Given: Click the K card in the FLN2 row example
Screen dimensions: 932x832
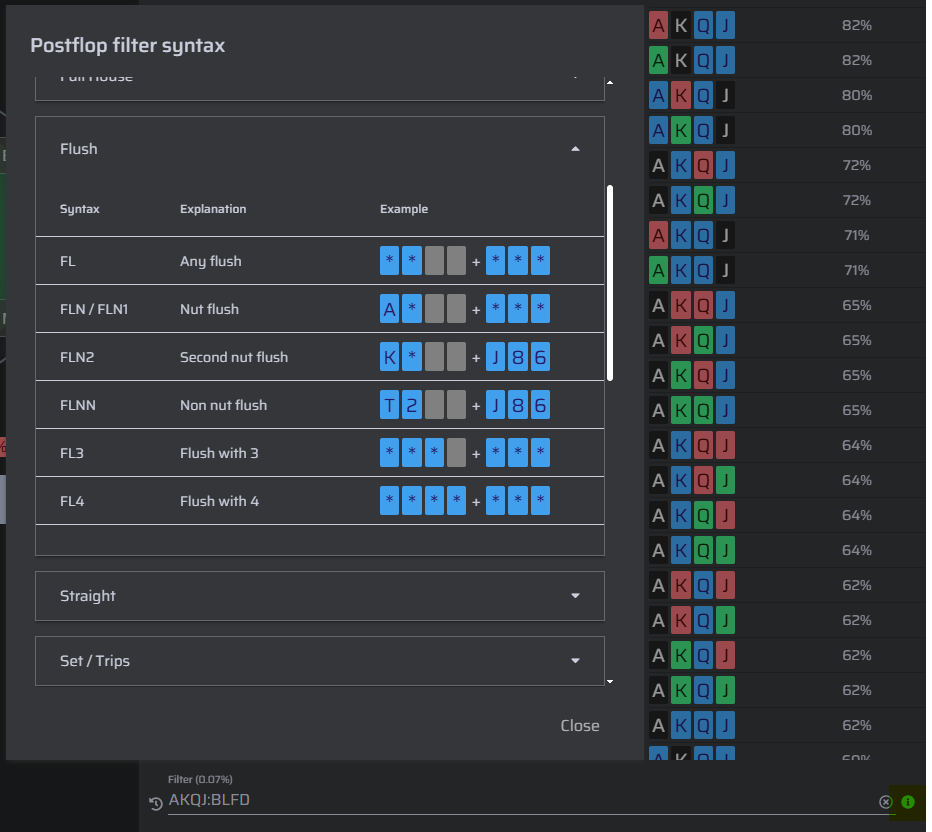Looking at the screenshot, I should [x=389, y=357].
